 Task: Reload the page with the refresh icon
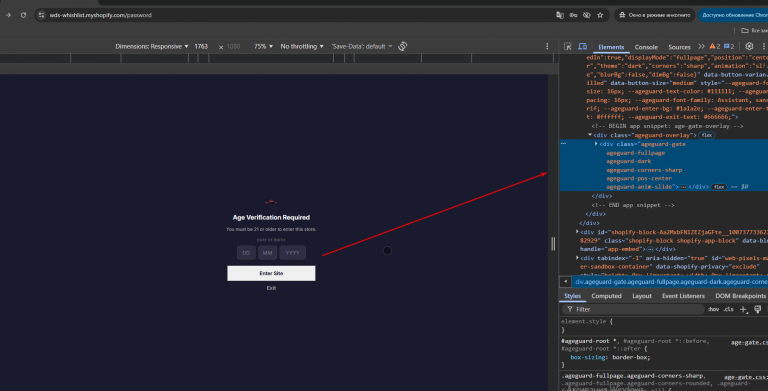click(23, 15)
